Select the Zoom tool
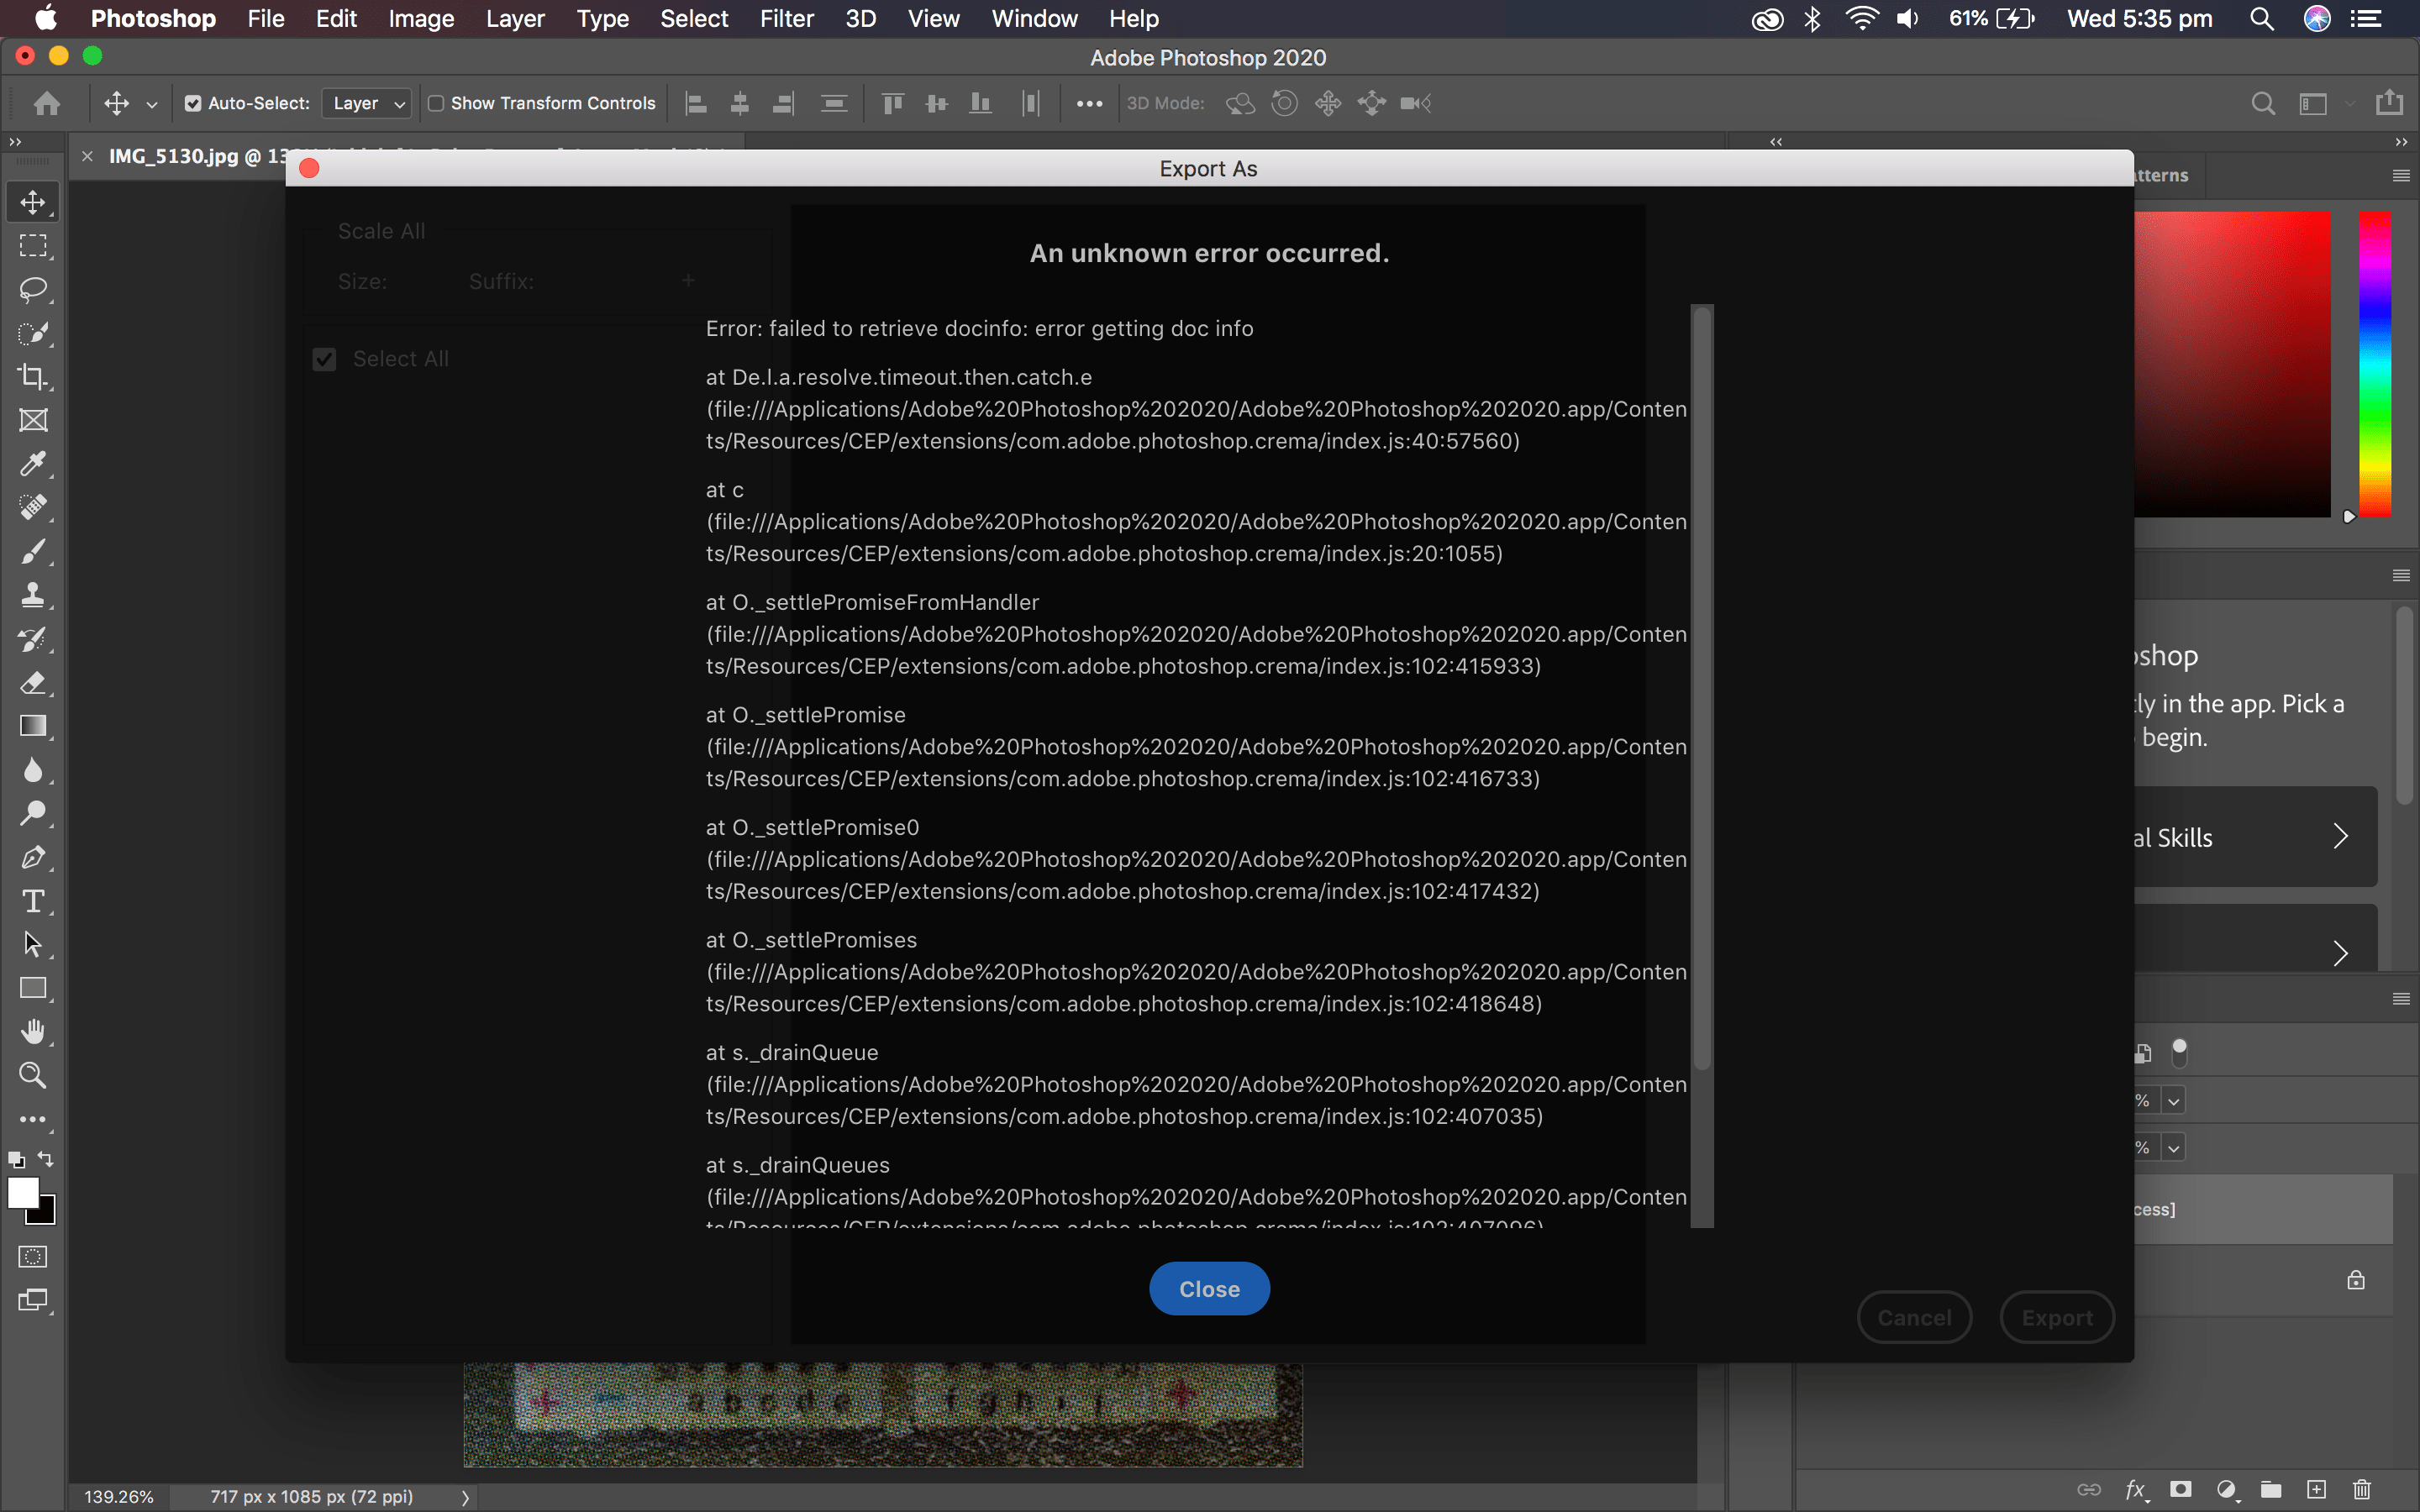 (33, 1076)
